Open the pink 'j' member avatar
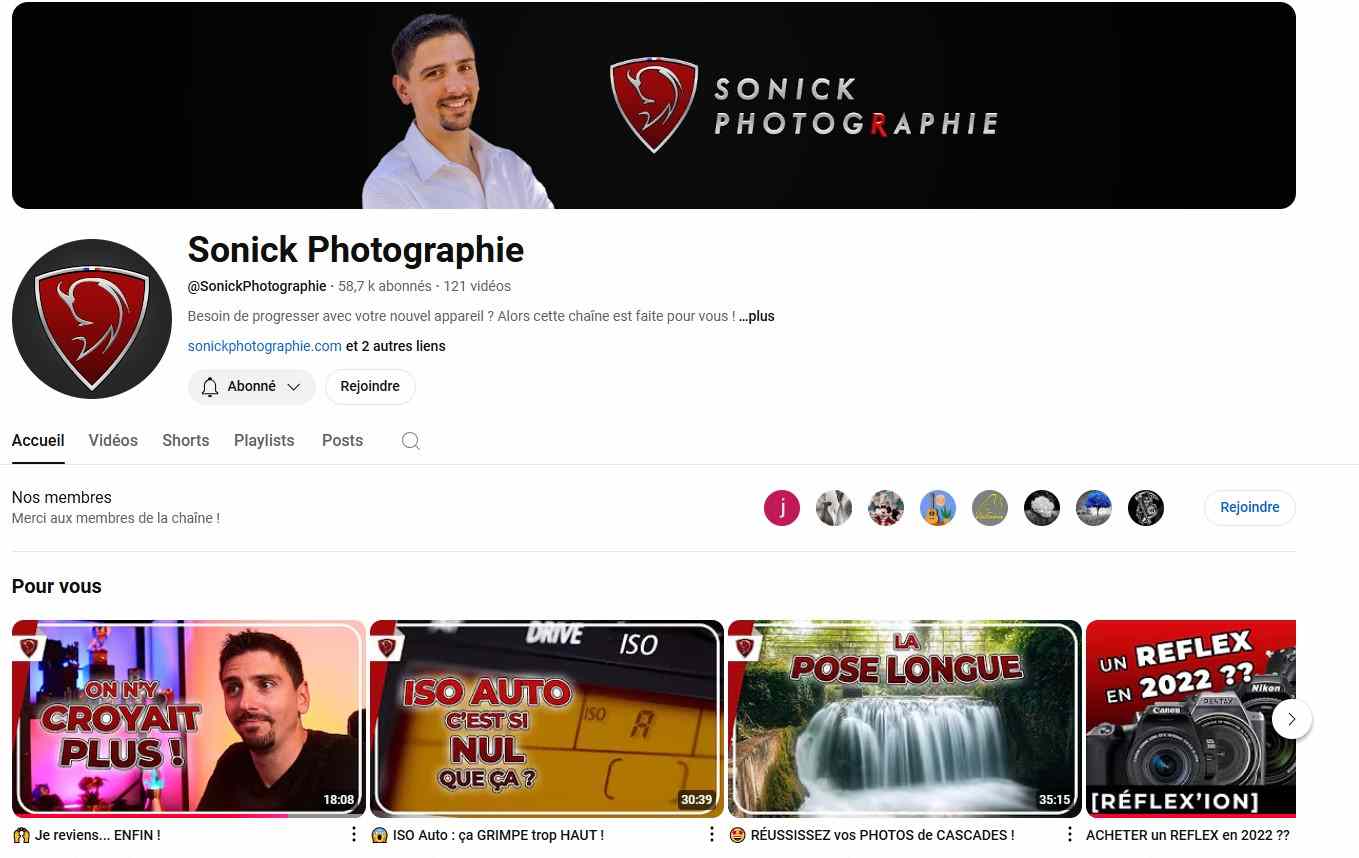Screen dimensions: 1359x858 pos(782,508)
